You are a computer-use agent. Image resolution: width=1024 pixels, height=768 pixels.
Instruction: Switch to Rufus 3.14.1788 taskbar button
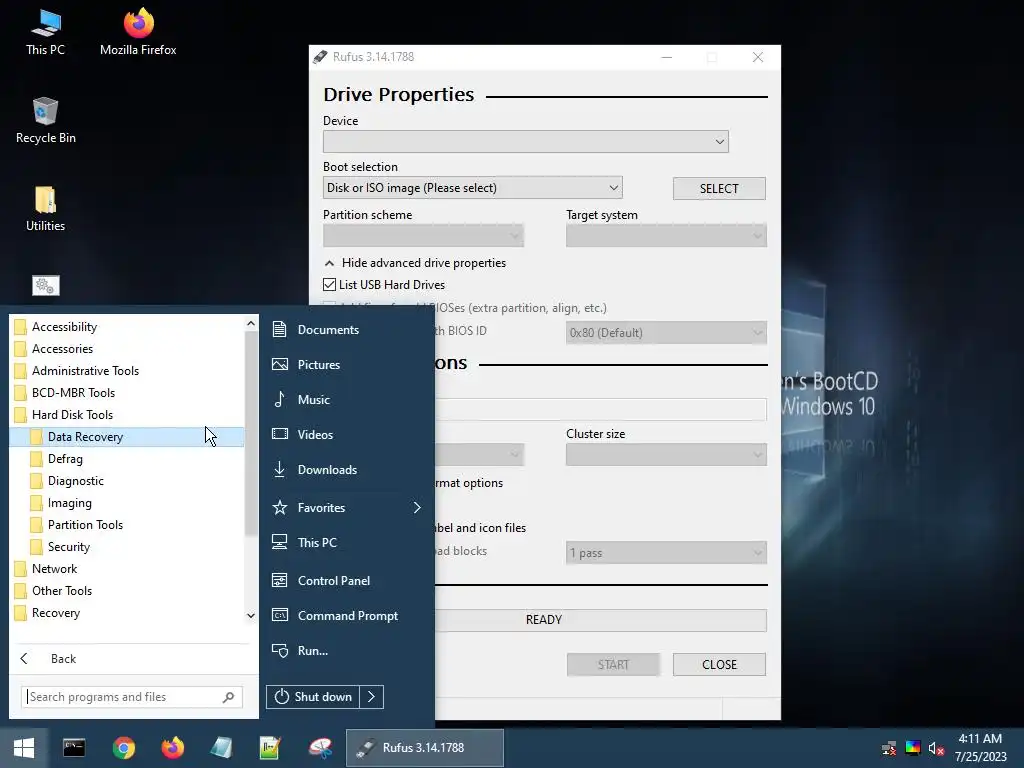tap(424, 748)
